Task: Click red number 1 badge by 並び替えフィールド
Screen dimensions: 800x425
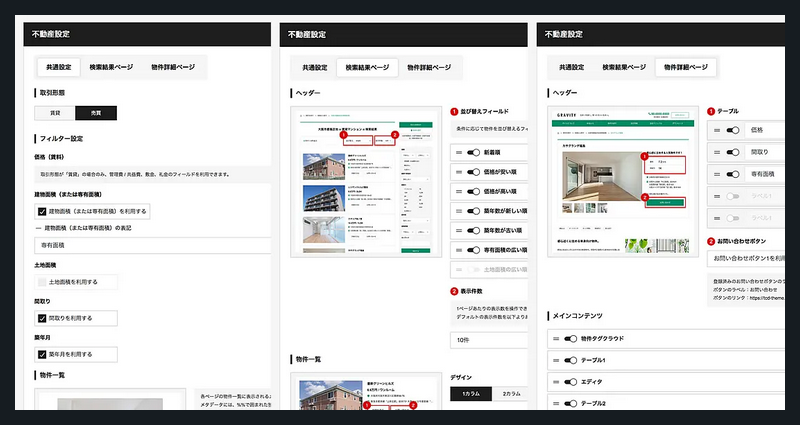Action: [x=453, y=113]
